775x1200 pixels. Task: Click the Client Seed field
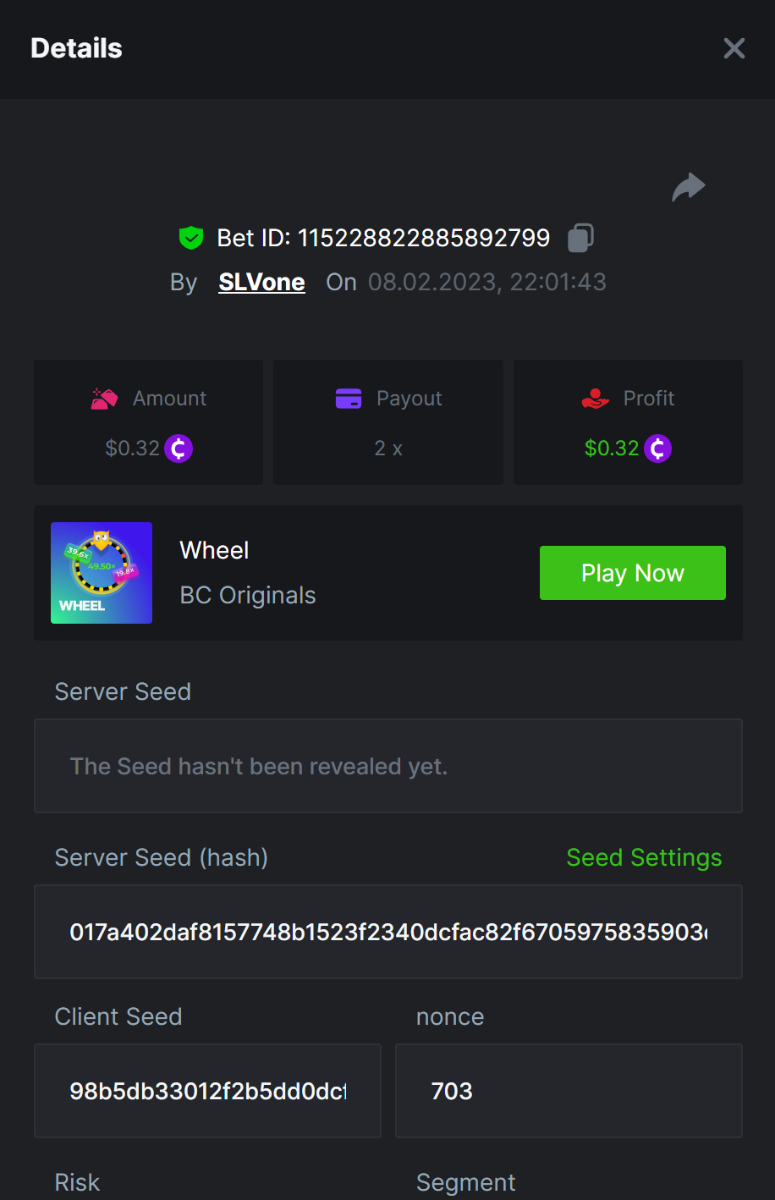click(208, 1091)
